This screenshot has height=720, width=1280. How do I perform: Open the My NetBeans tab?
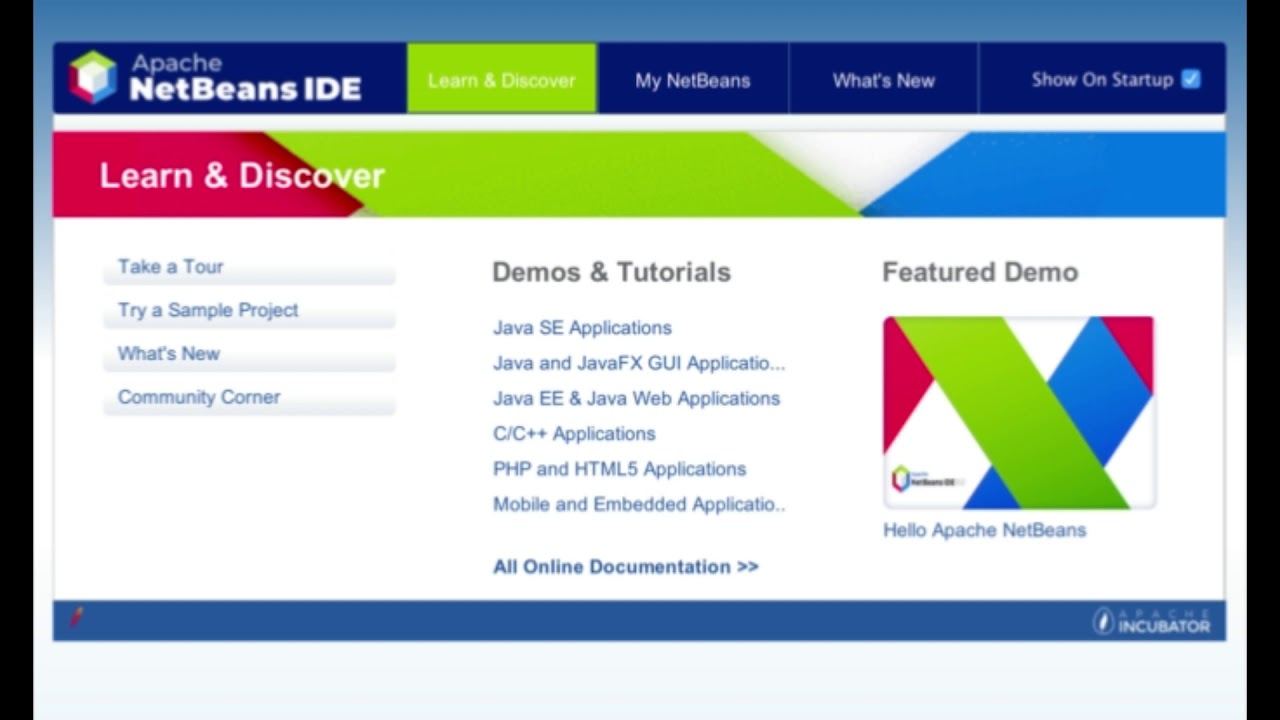click(x=693, y=80)
